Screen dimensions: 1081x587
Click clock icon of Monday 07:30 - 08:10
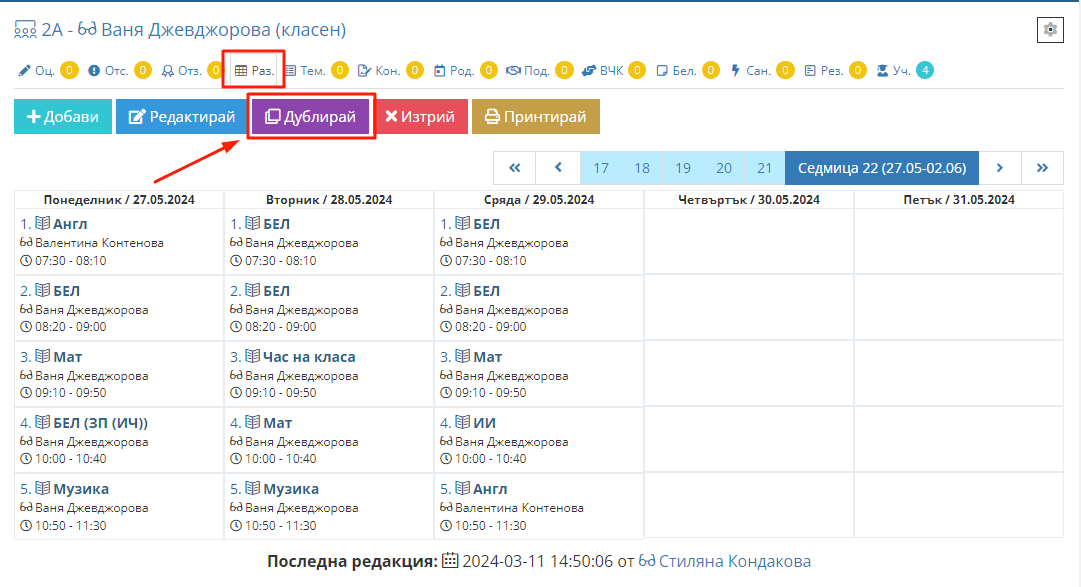point(26,261)
